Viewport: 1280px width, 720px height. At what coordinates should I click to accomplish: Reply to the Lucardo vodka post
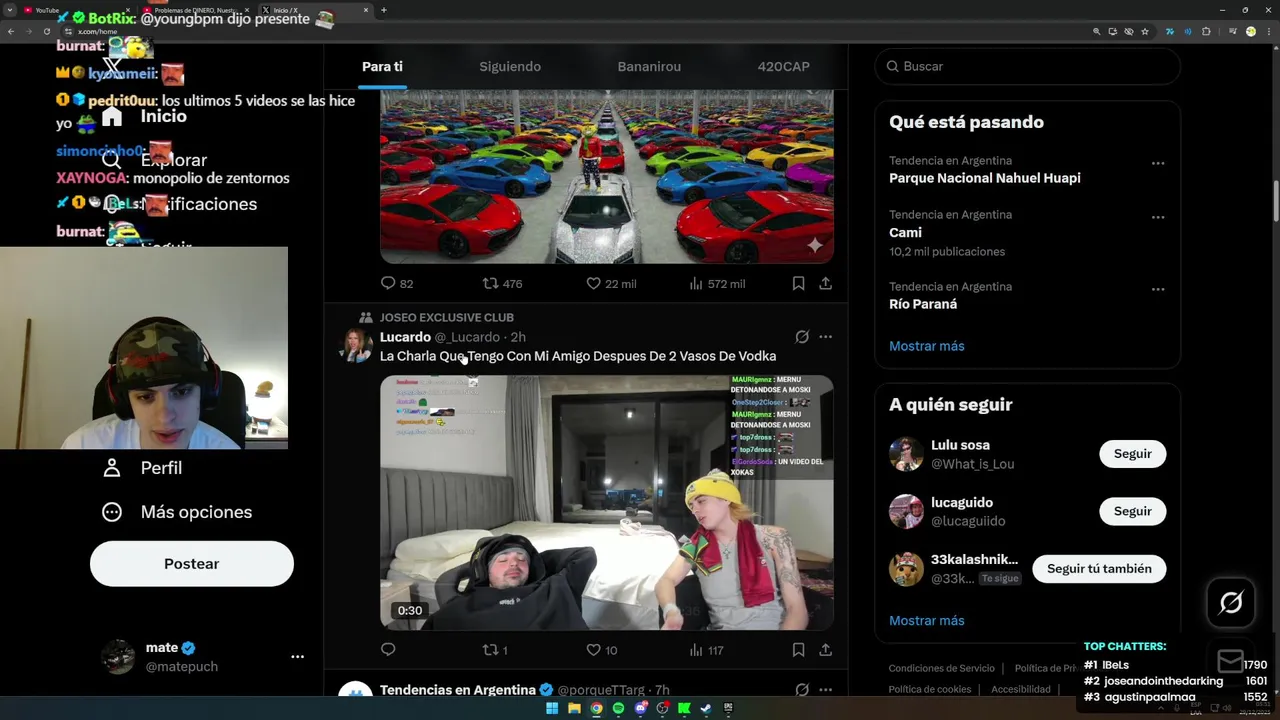pyautogui.click(x=388, y=649)
